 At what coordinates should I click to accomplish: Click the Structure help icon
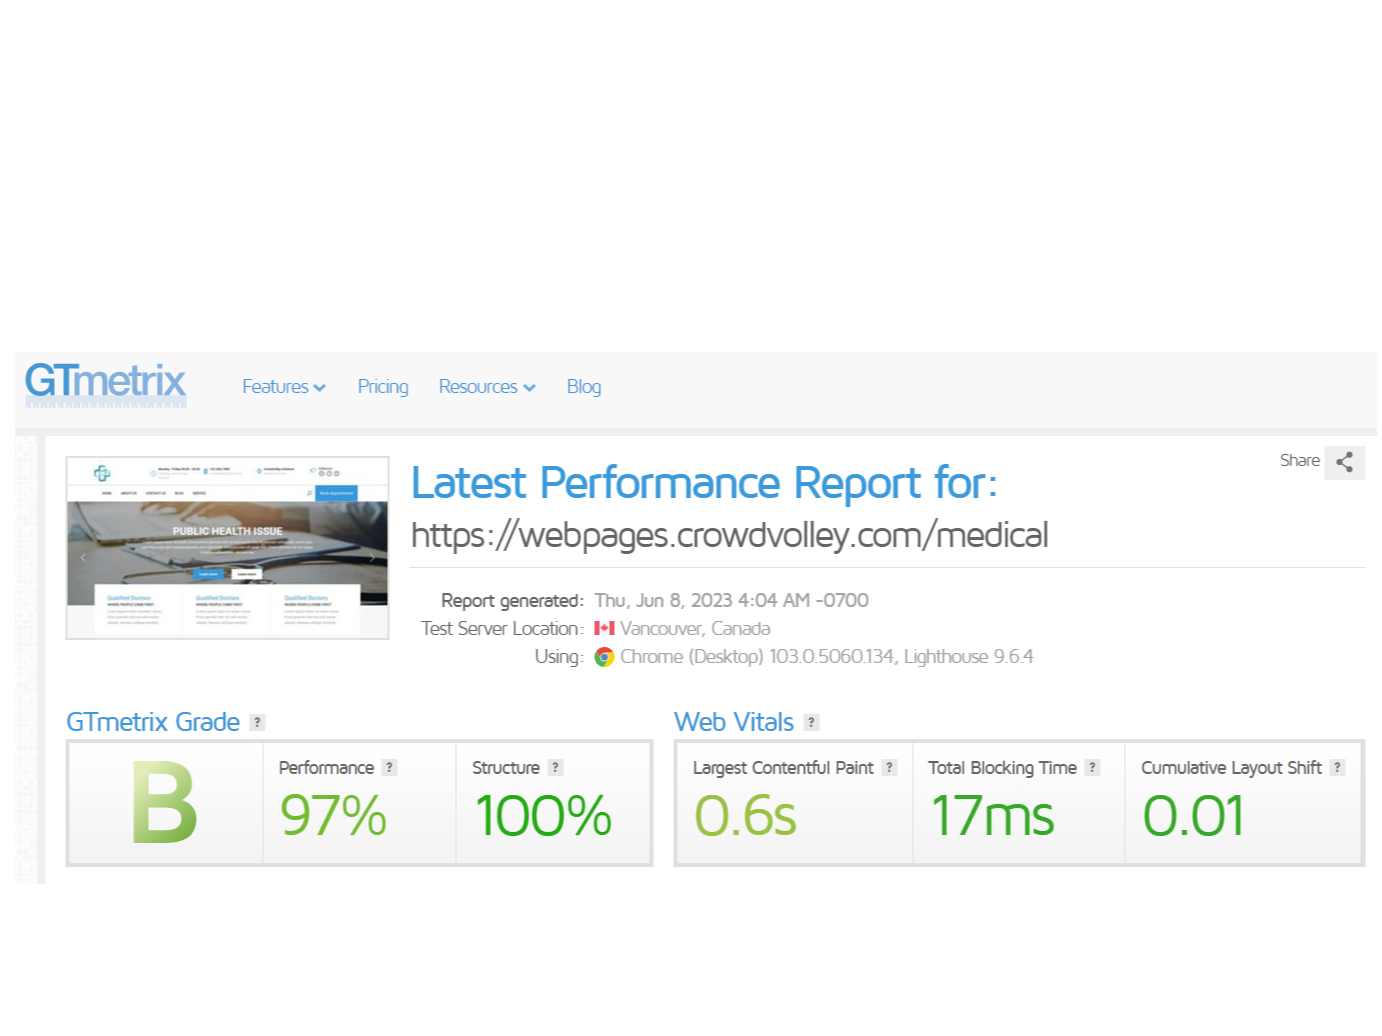[x=556, y=767]
